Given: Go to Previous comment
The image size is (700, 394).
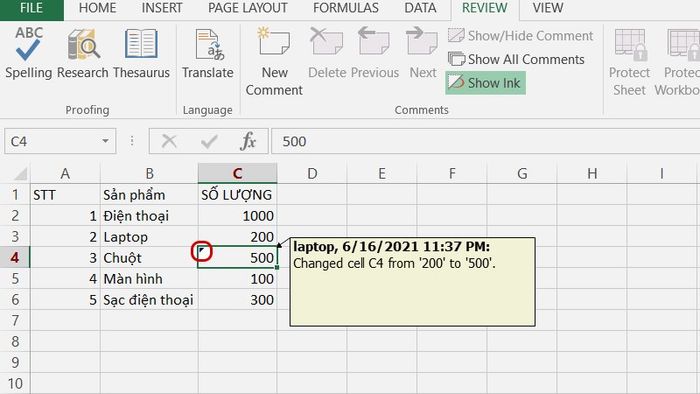Looking at the screenshot, I should pyautogui.click(x=375, y=52).
